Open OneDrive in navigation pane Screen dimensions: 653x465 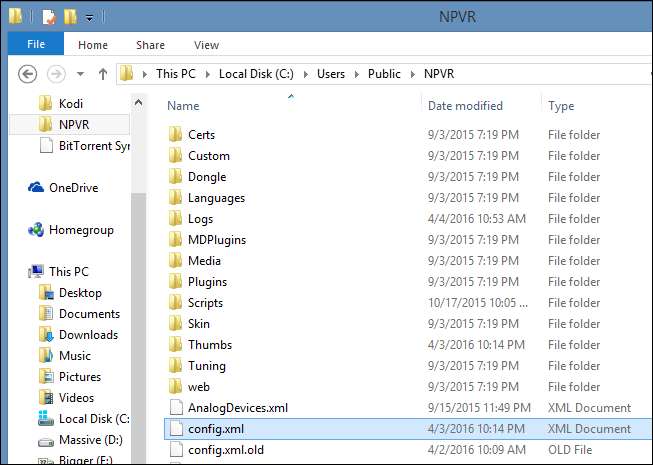coord(63,188)
